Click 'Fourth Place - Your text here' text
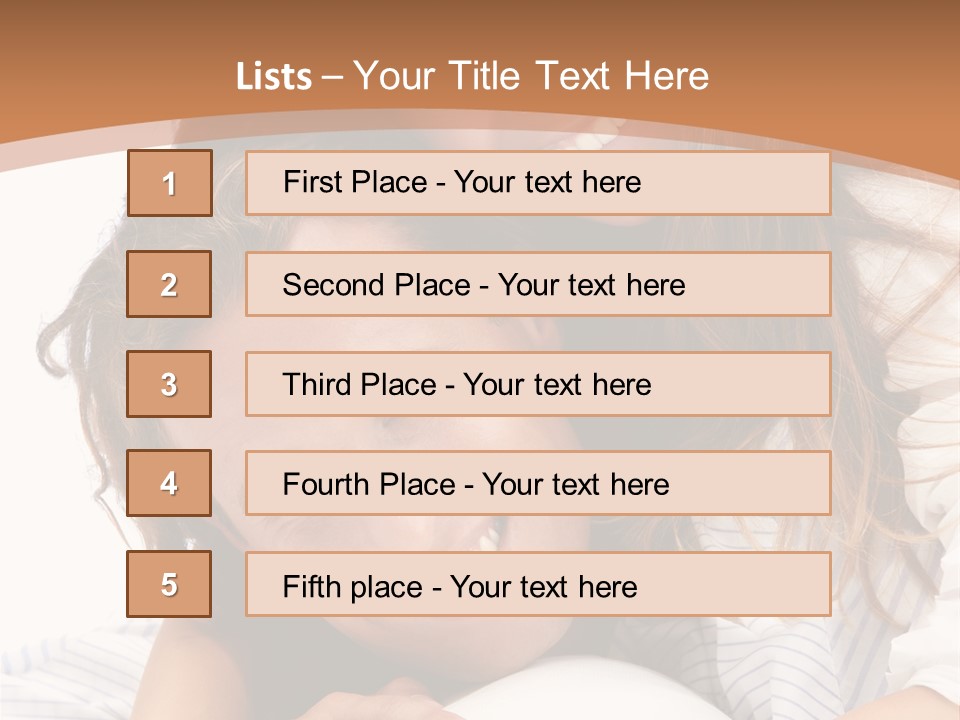The height and width of the screenshot is (720, 960). [476, 484]
